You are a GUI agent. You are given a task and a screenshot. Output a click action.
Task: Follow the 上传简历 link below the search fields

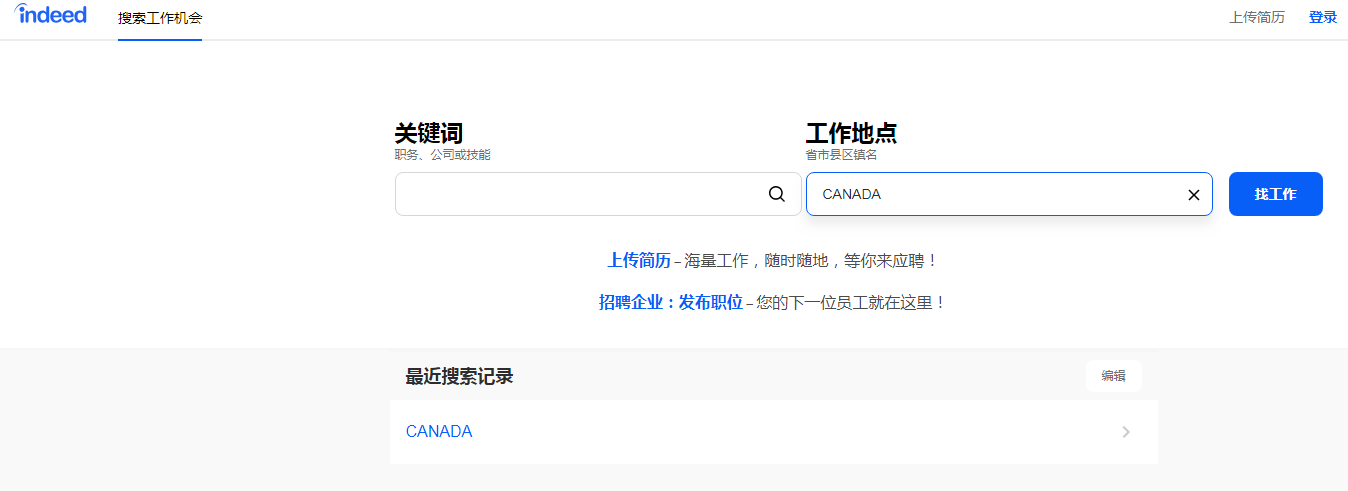point(639,260)
